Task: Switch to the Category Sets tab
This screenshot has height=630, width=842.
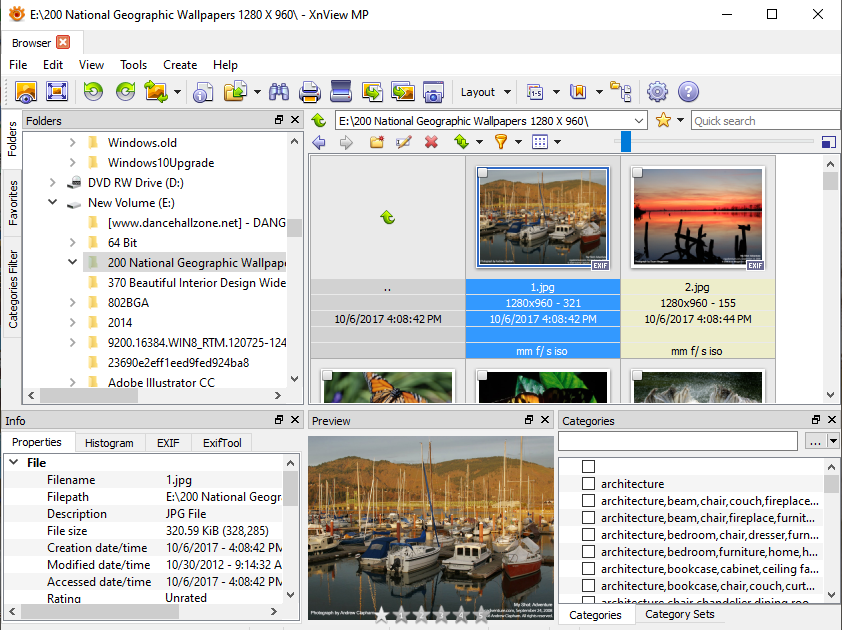Action: 680,614
